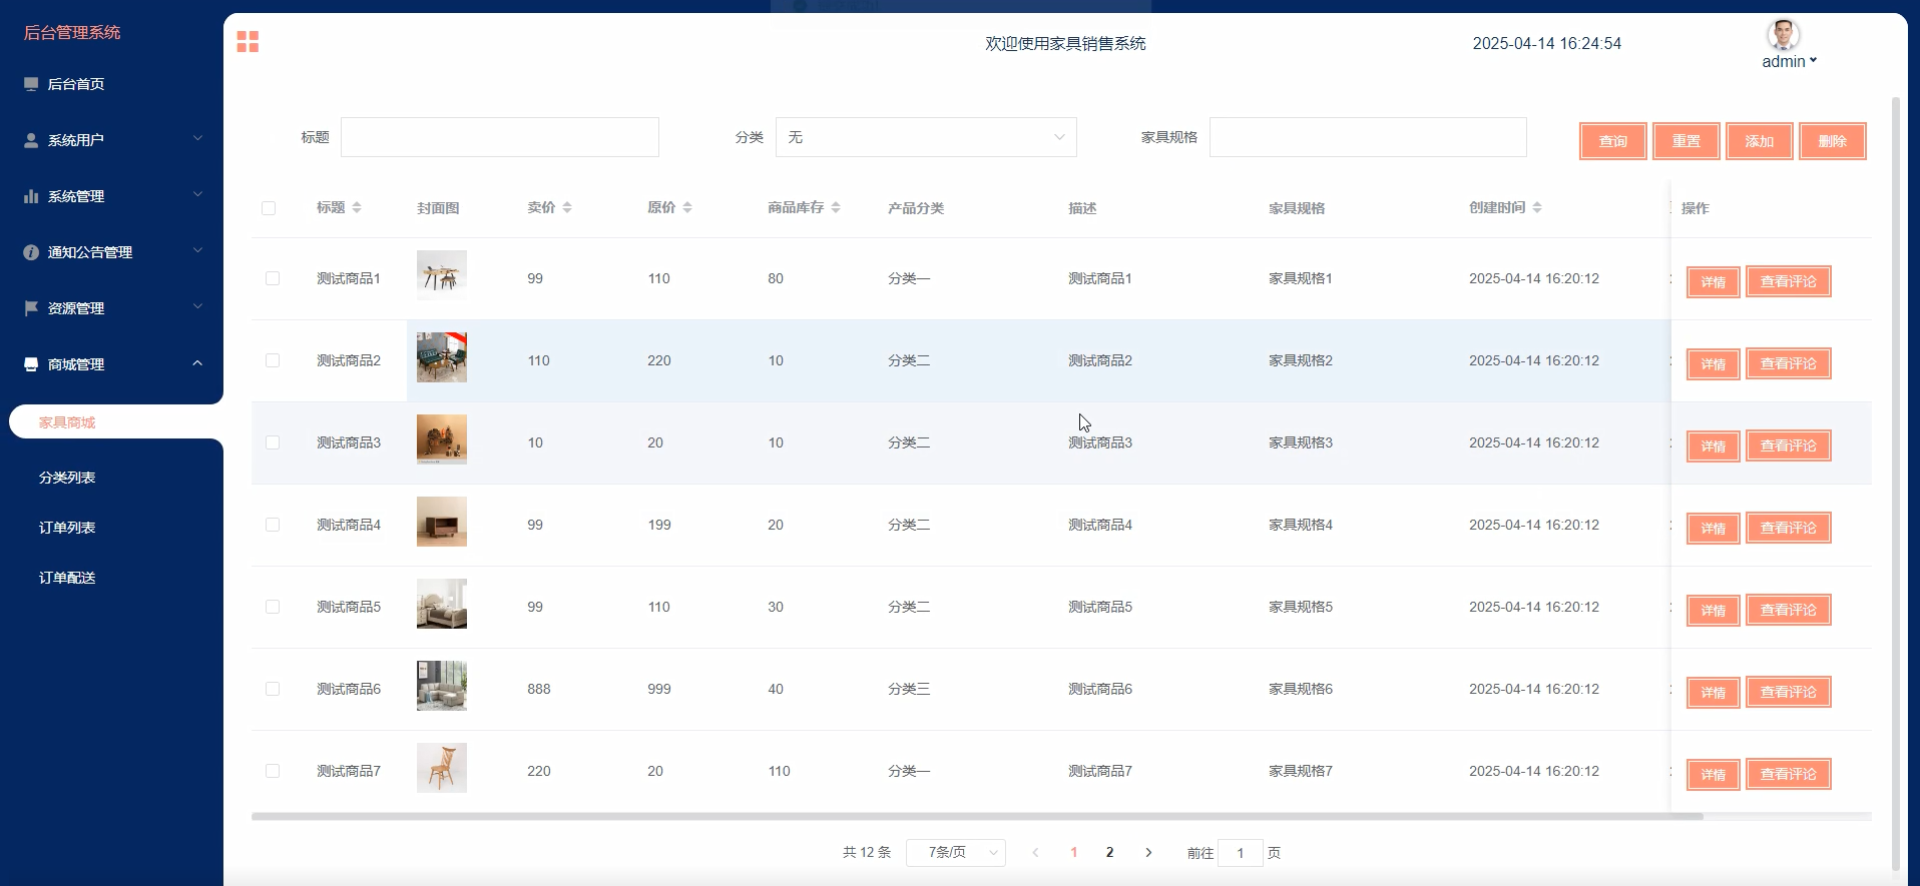The height and width of the screenshot is (886, 1920).
Task: Open the 测试商品4 cover thumbnail
Action: (x=442, y=521)
